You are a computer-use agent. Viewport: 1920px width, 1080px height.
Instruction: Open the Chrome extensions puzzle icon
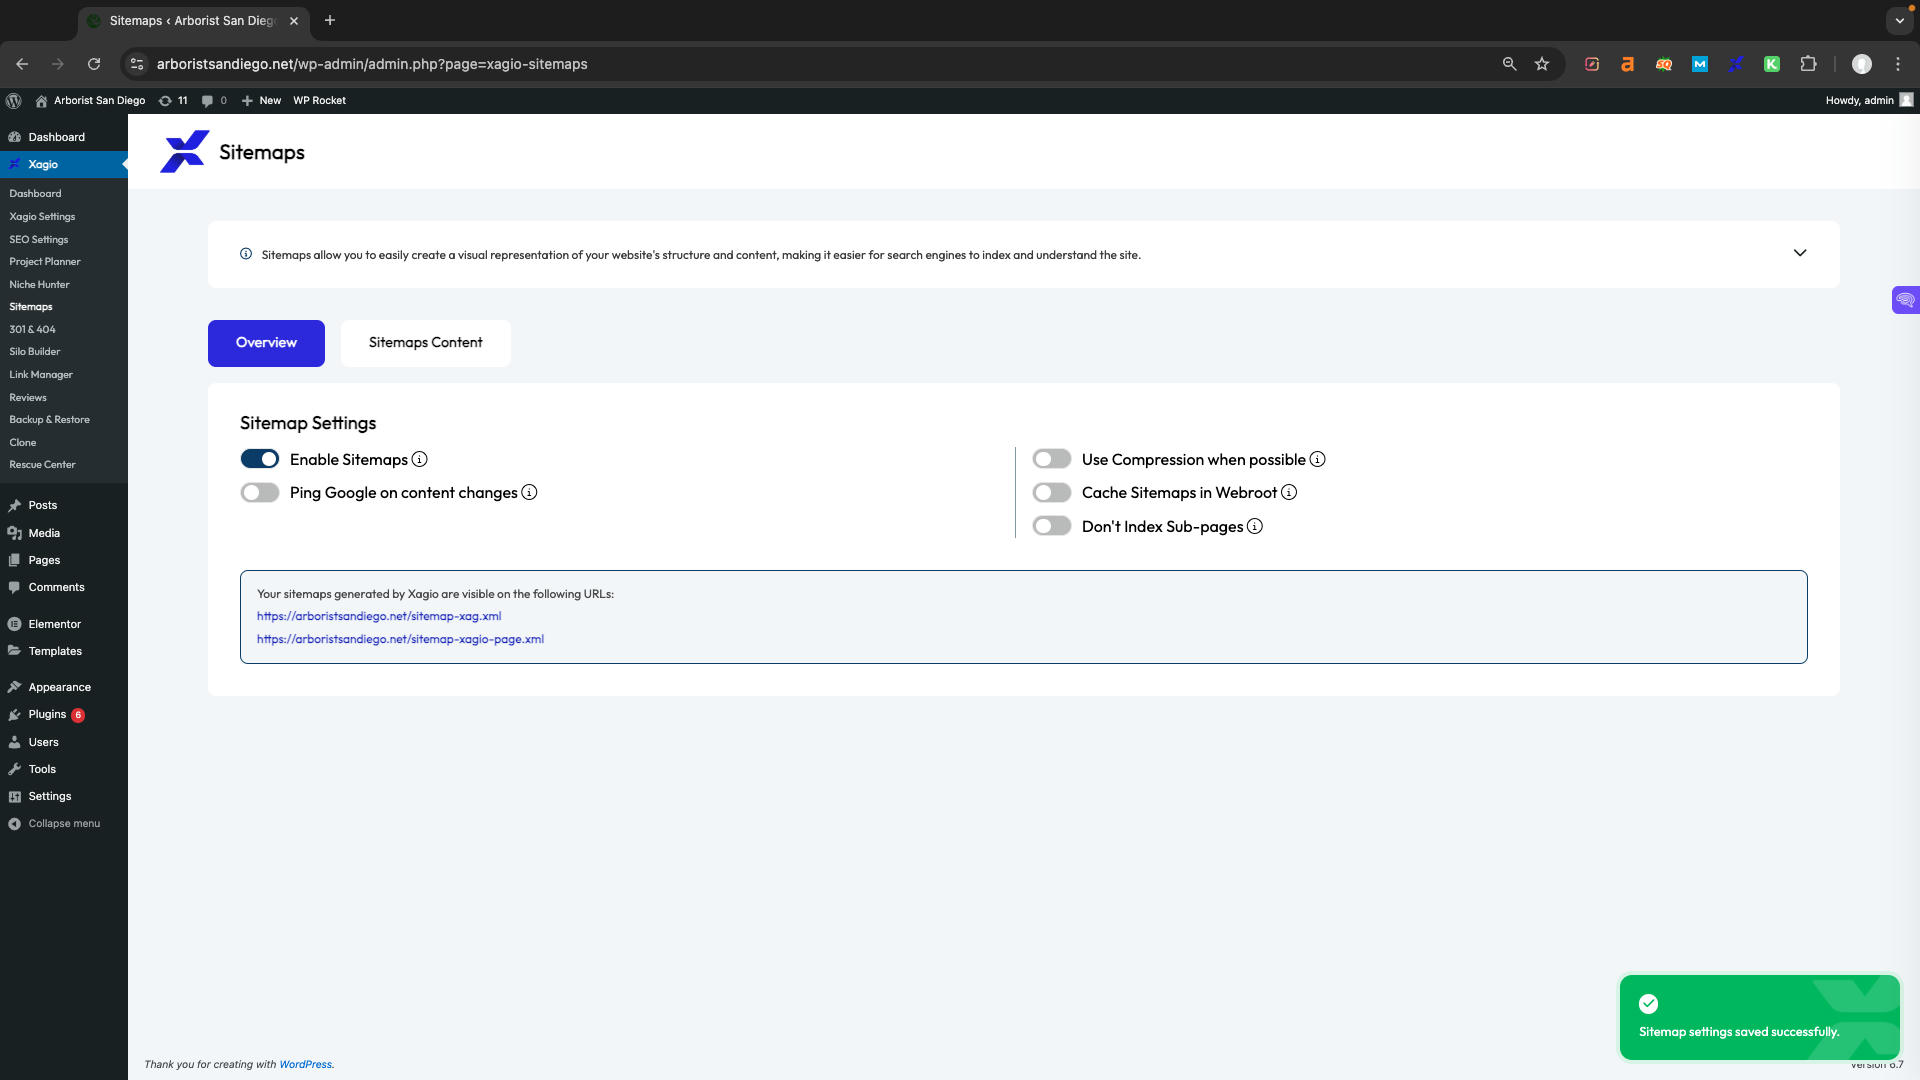coord(1808,64)
